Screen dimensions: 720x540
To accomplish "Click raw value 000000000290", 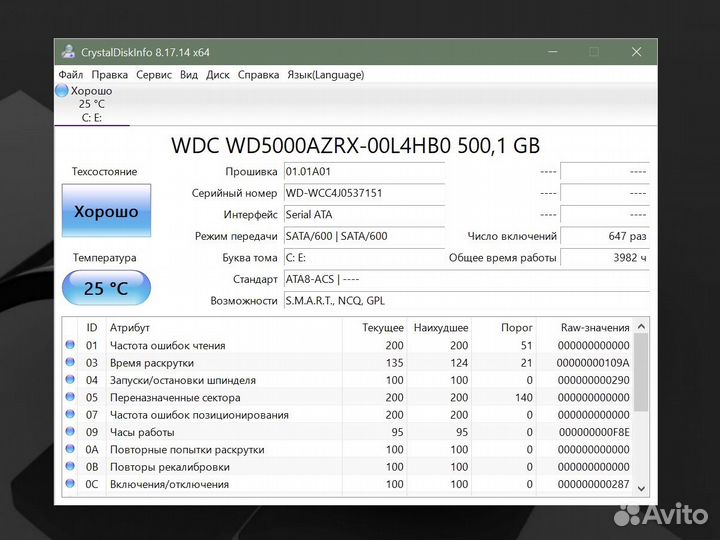I will [x=593, y=380].
